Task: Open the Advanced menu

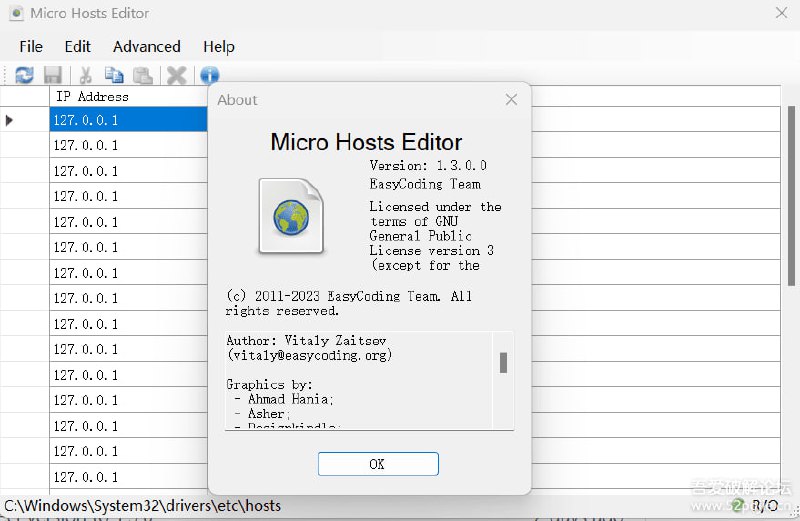Action: [x=146, y=46]
